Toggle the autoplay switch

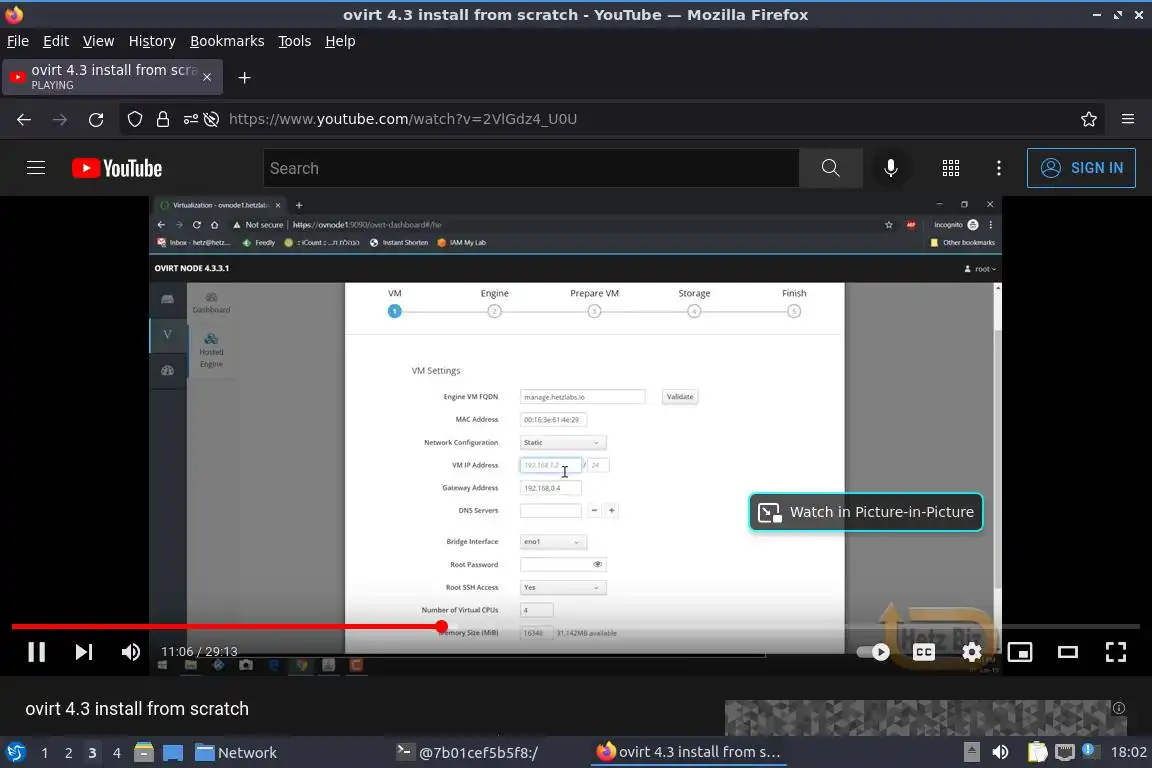click(873, 652)
